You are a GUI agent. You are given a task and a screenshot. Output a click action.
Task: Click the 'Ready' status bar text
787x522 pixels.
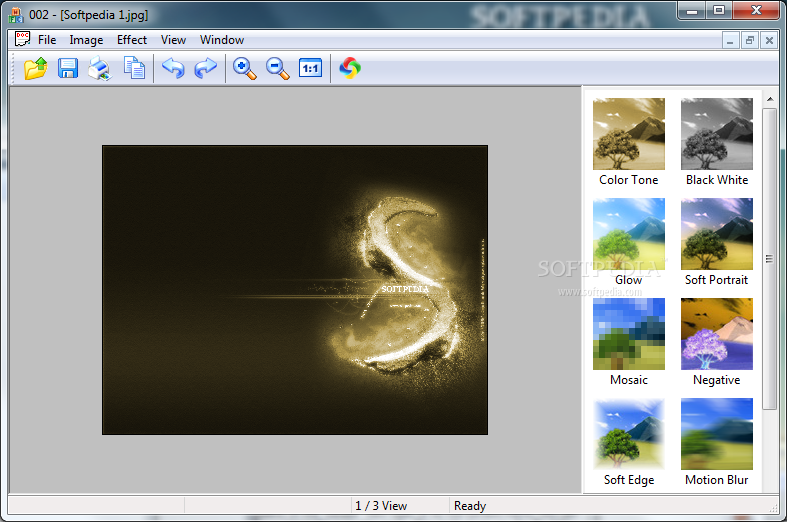(470, 506)
